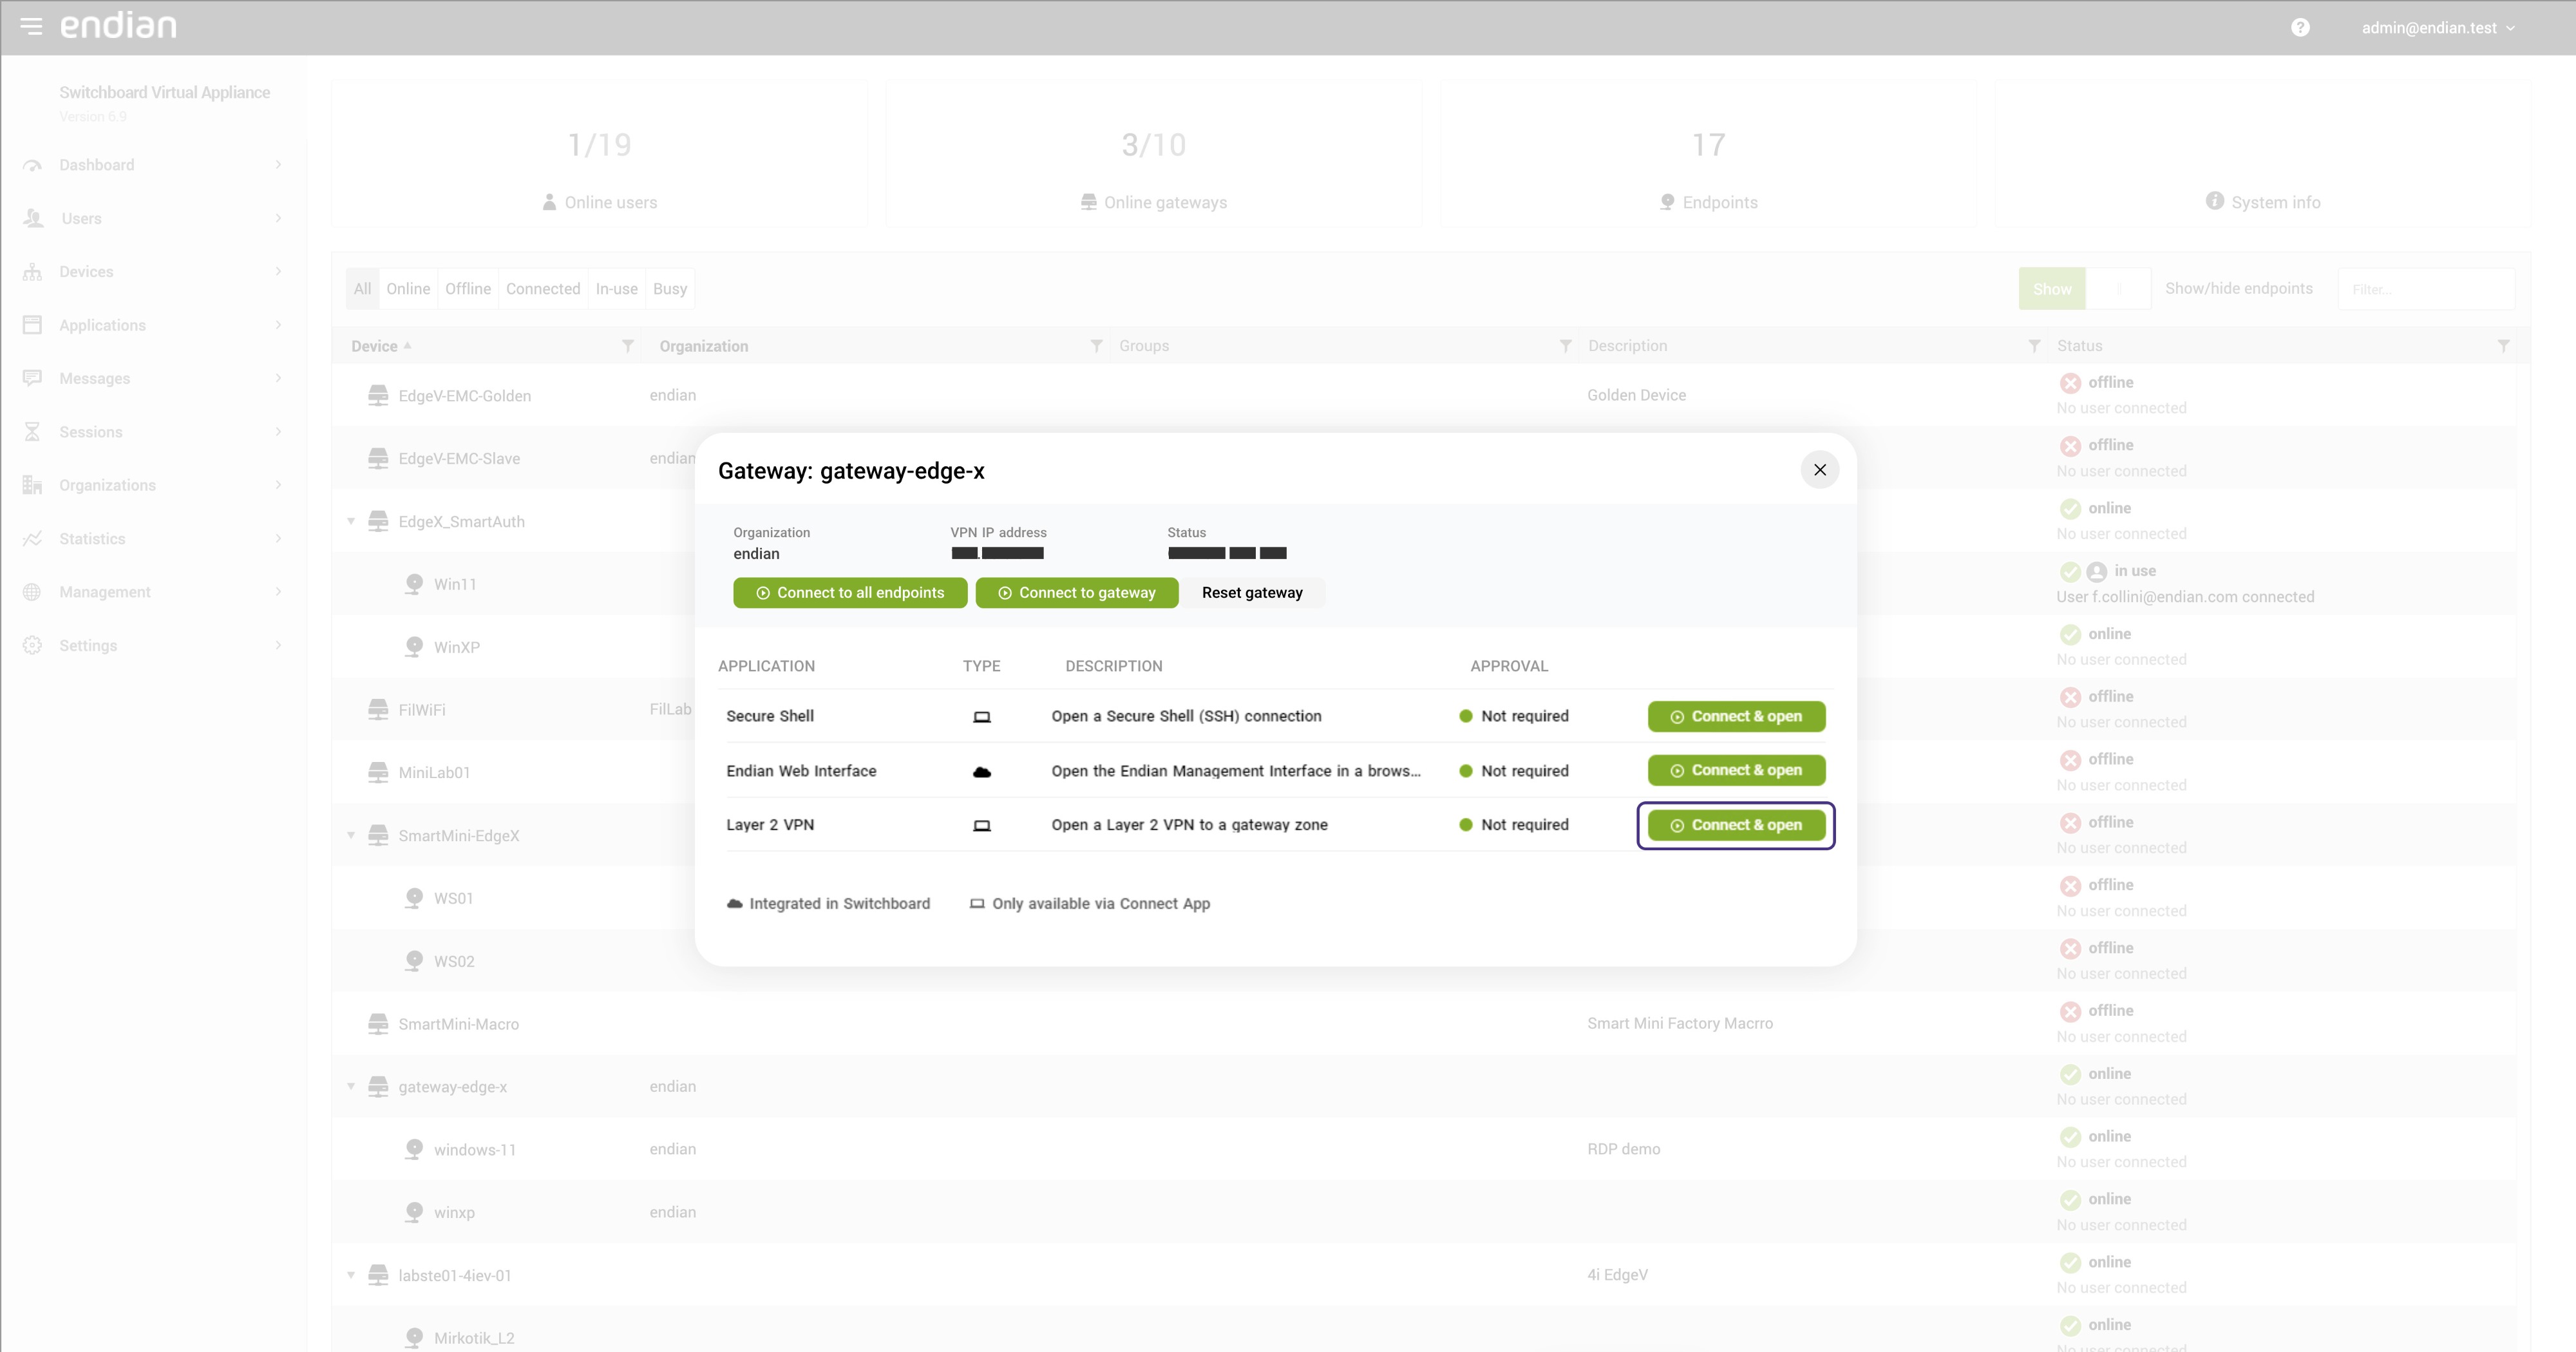Open the SmartMini-Macro device row

coord(1424,1023)
